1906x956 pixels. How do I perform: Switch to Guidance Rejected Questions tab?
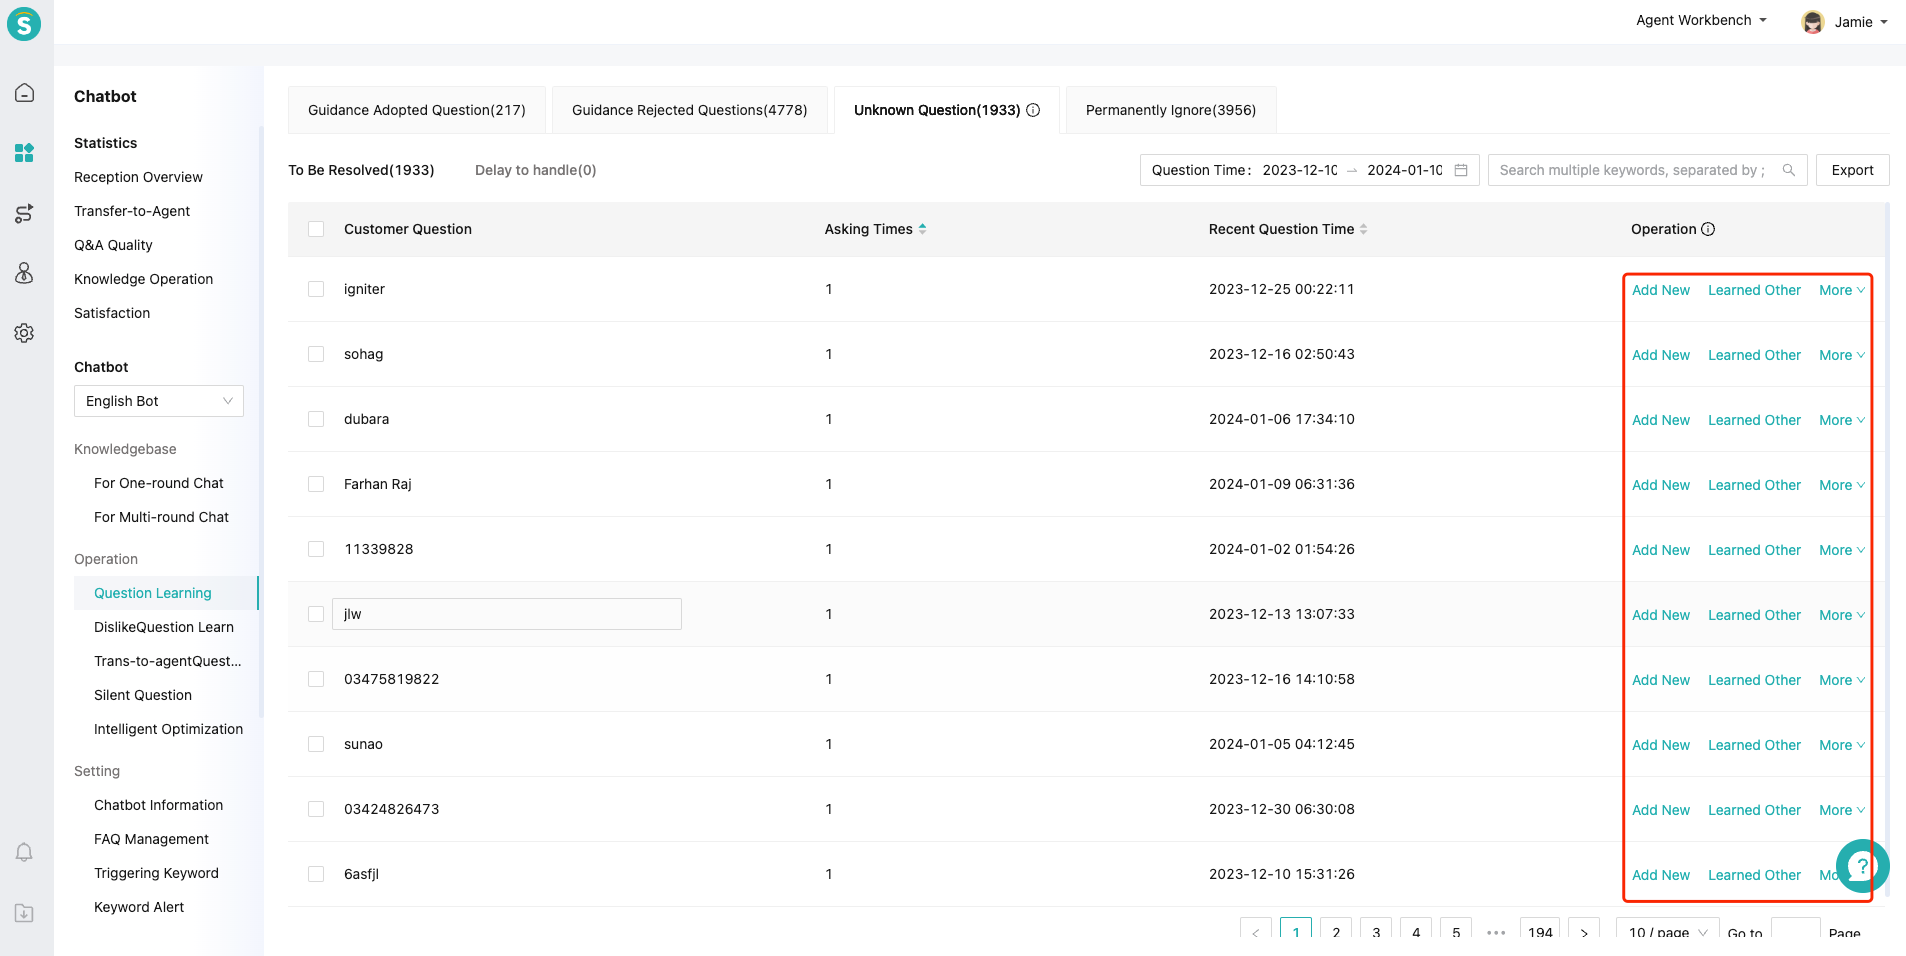[690, 110]
